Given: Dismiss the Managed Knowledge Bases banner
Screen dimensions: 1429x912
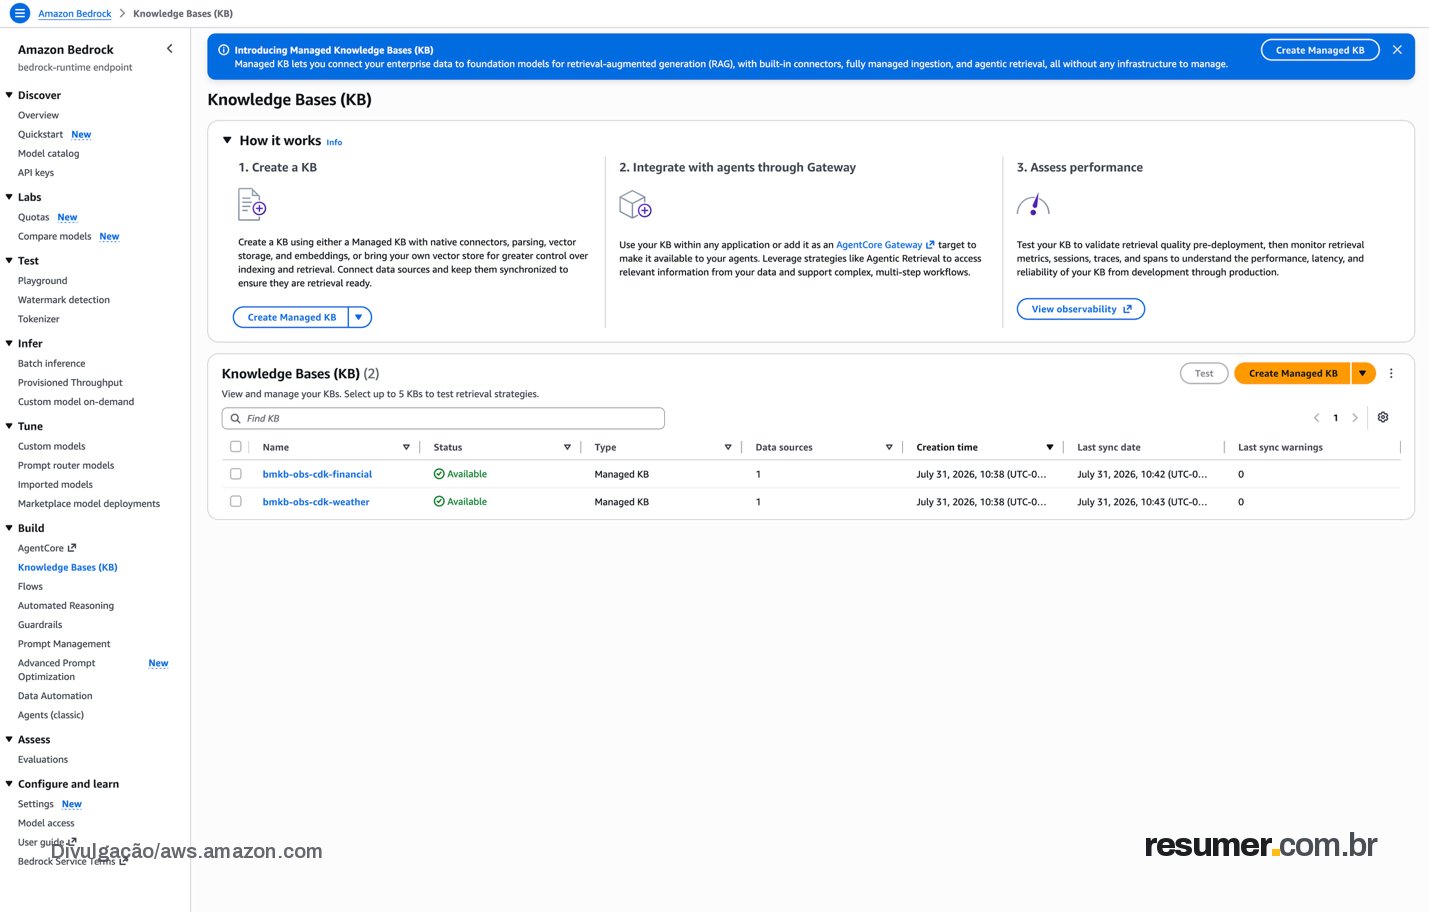Looking at the screenshot, I should click(1397, 50).
